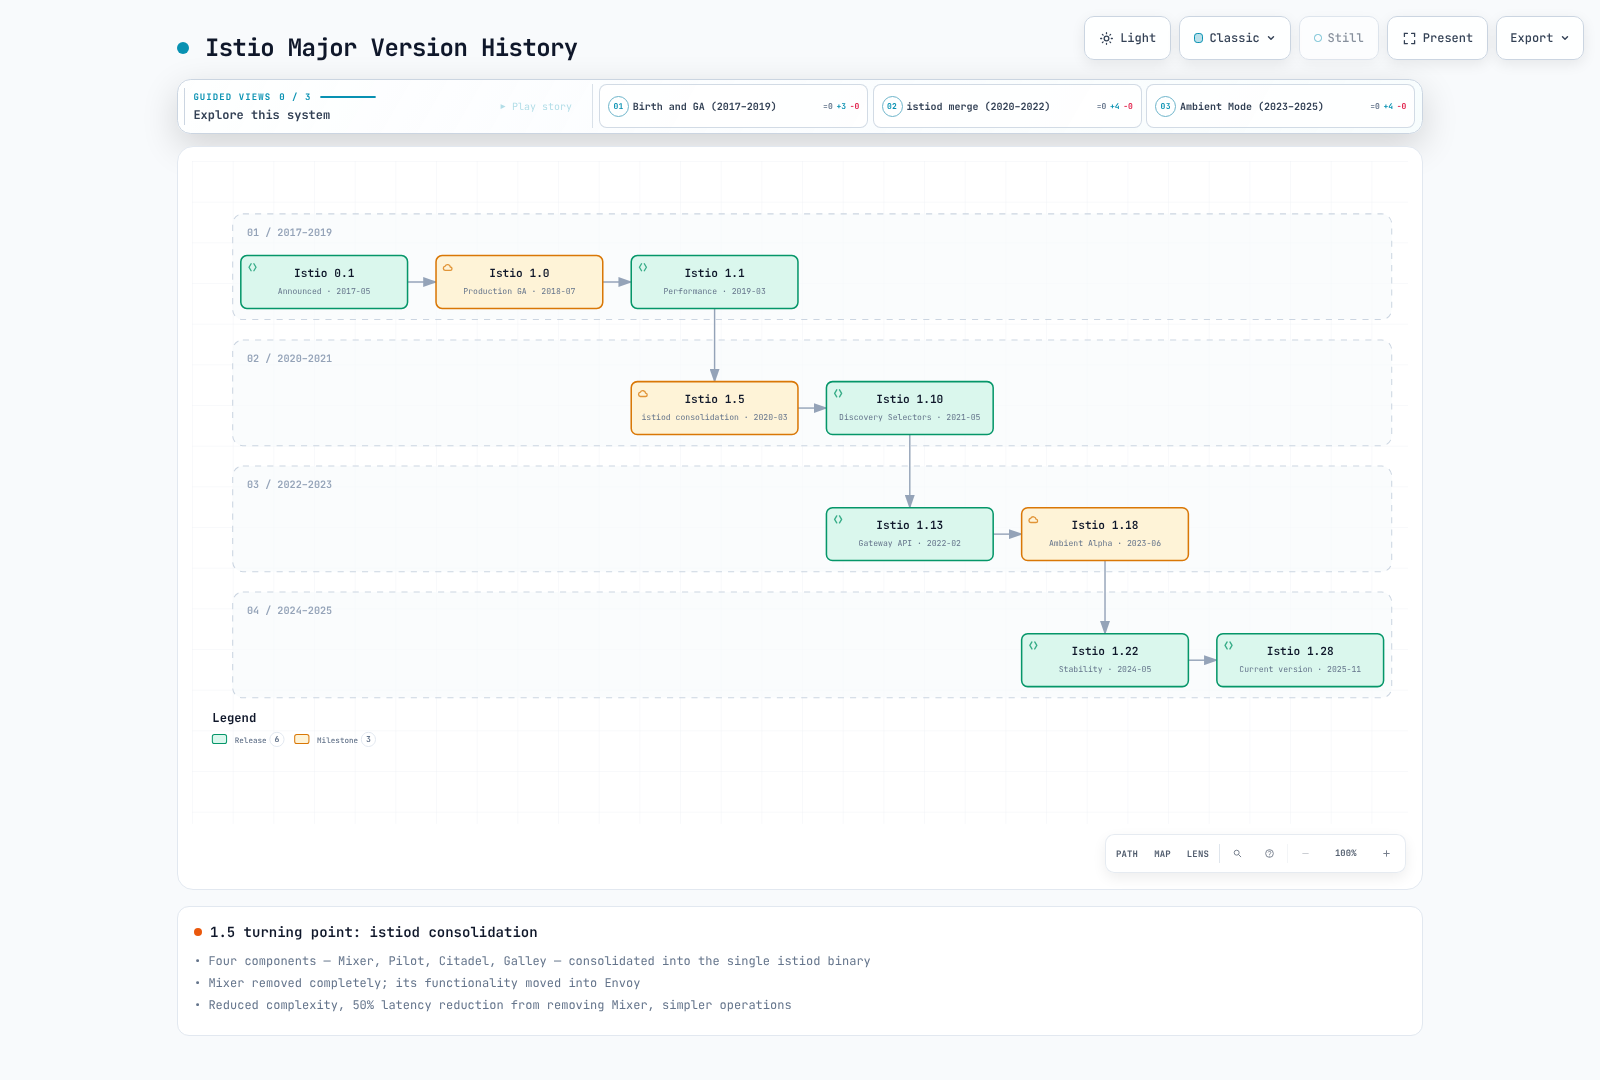
Task: Toggle Release filter in the legend
Action: click(x=247, y=740)
